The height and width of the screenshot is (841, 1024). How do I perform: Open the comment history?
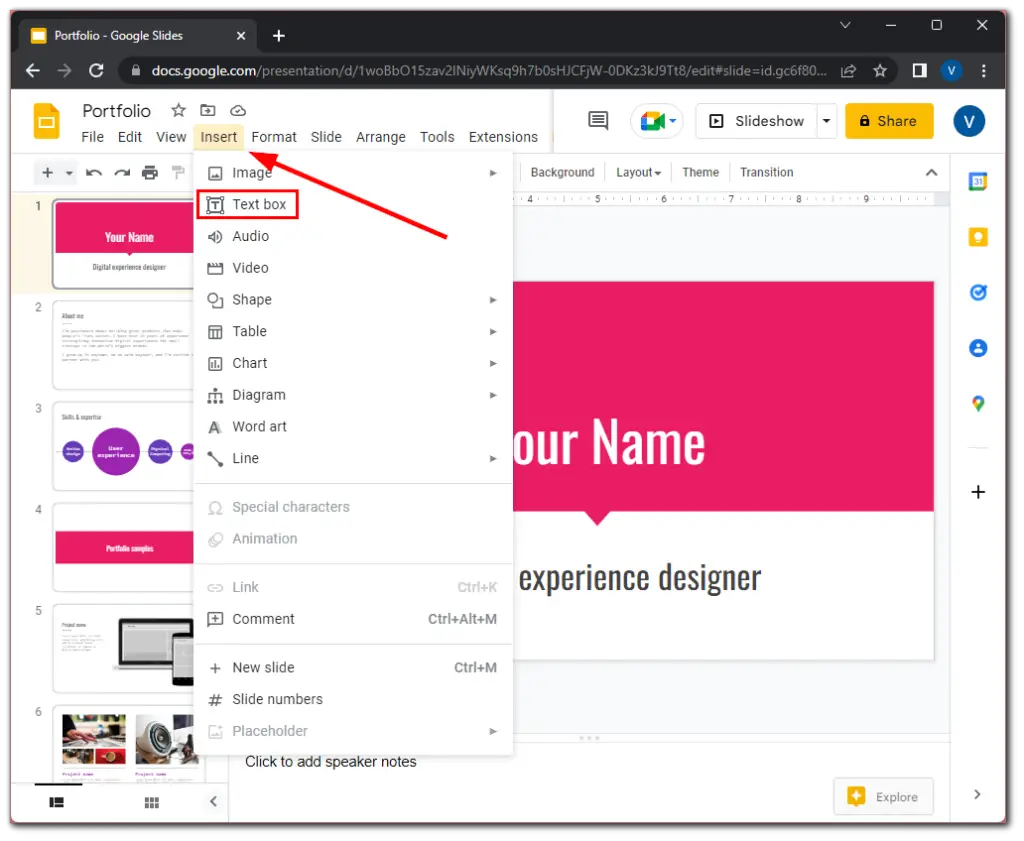[596, 120]
